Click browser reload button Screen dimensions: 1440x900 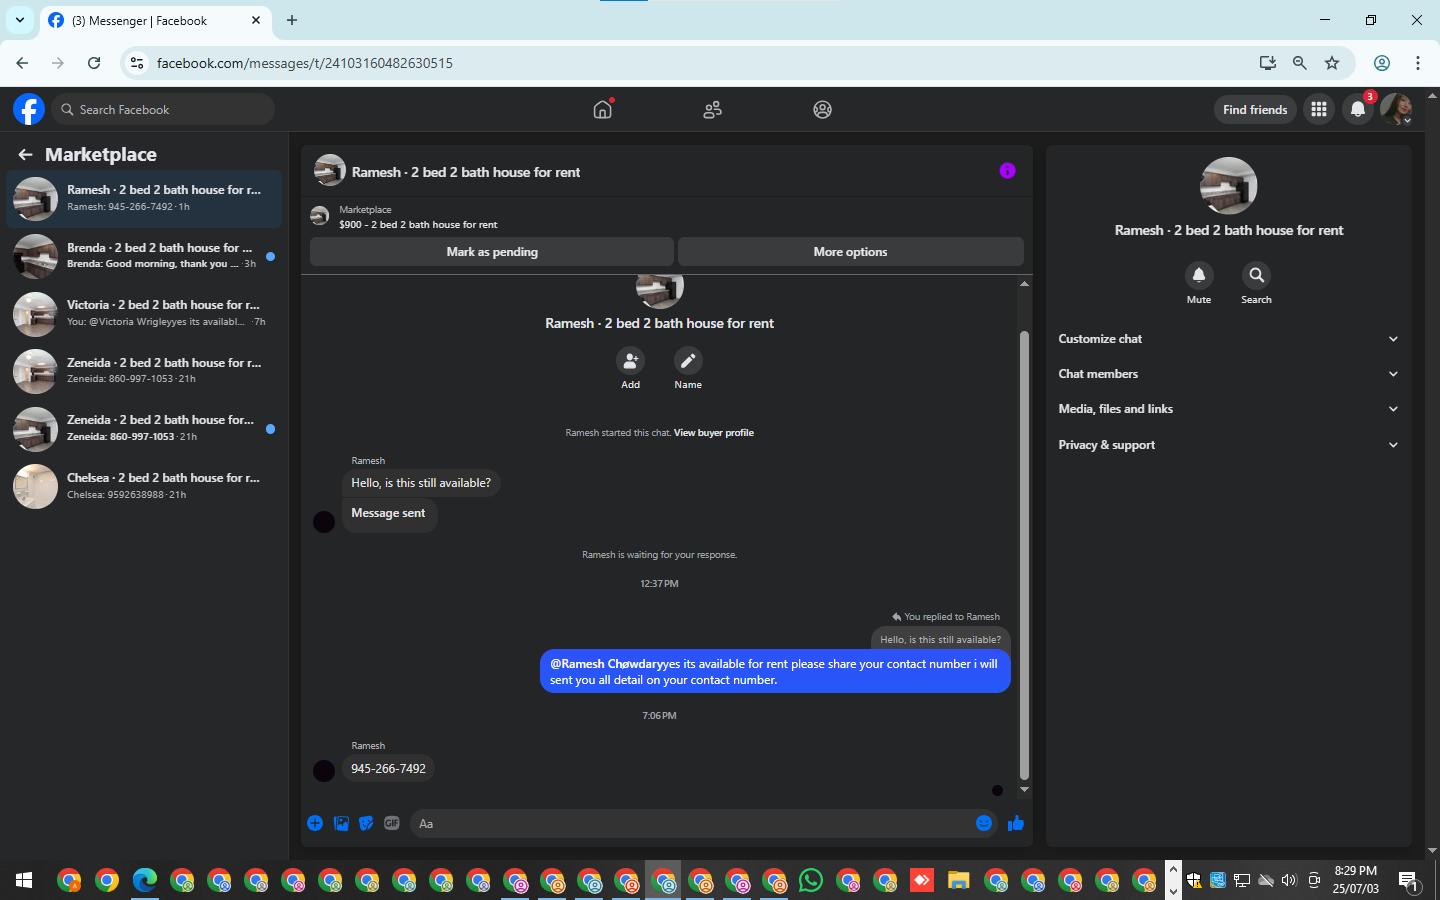94,63
